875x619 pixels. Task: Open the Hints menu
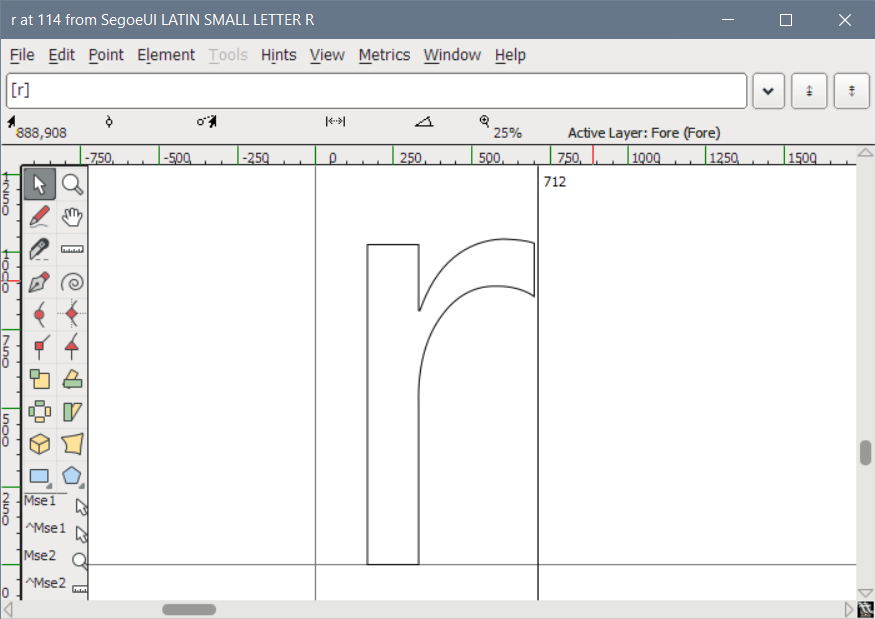pos(278,55)
